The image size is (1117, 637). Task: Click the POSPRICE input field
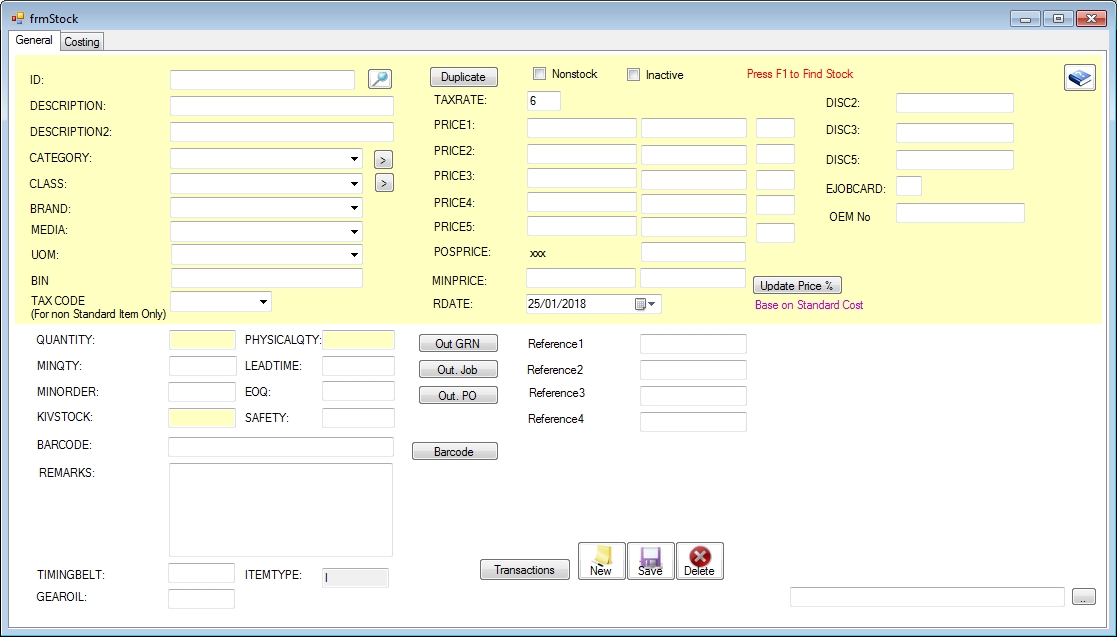[693, 252]
